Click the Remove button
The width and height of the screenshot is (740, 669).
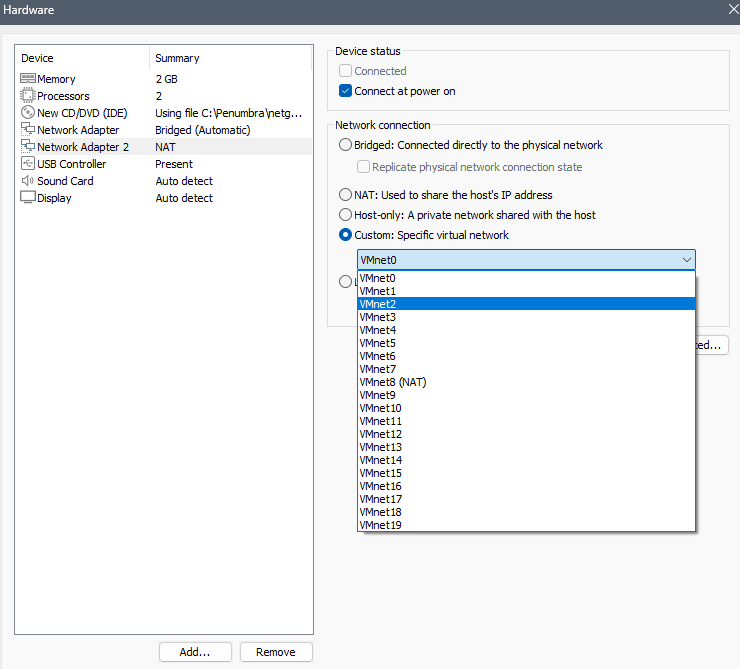point(276,652)
